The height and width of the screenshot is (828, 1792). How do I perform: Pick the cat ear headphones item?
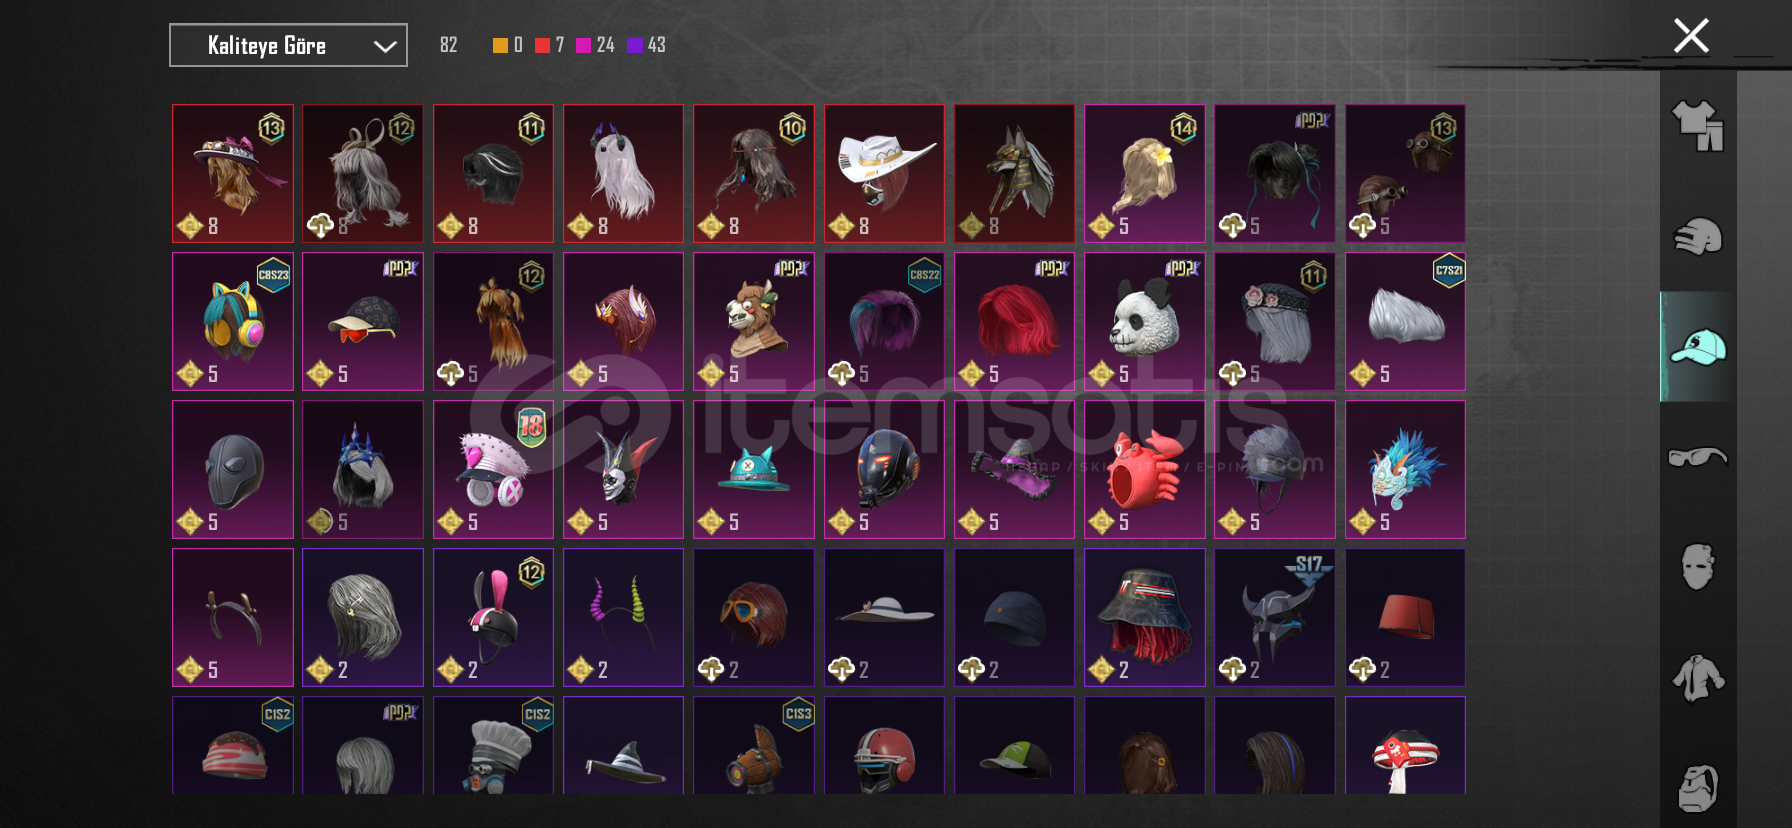[233, 321]
